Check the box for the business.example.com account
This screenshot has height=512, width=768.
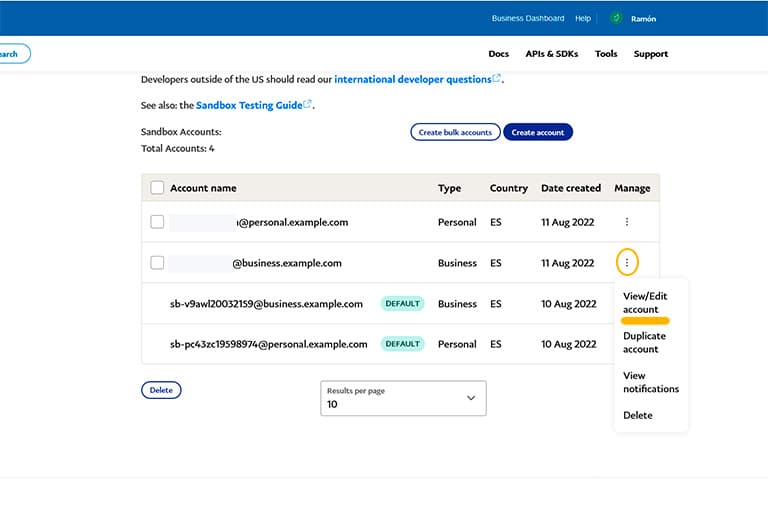coord(157,263)
